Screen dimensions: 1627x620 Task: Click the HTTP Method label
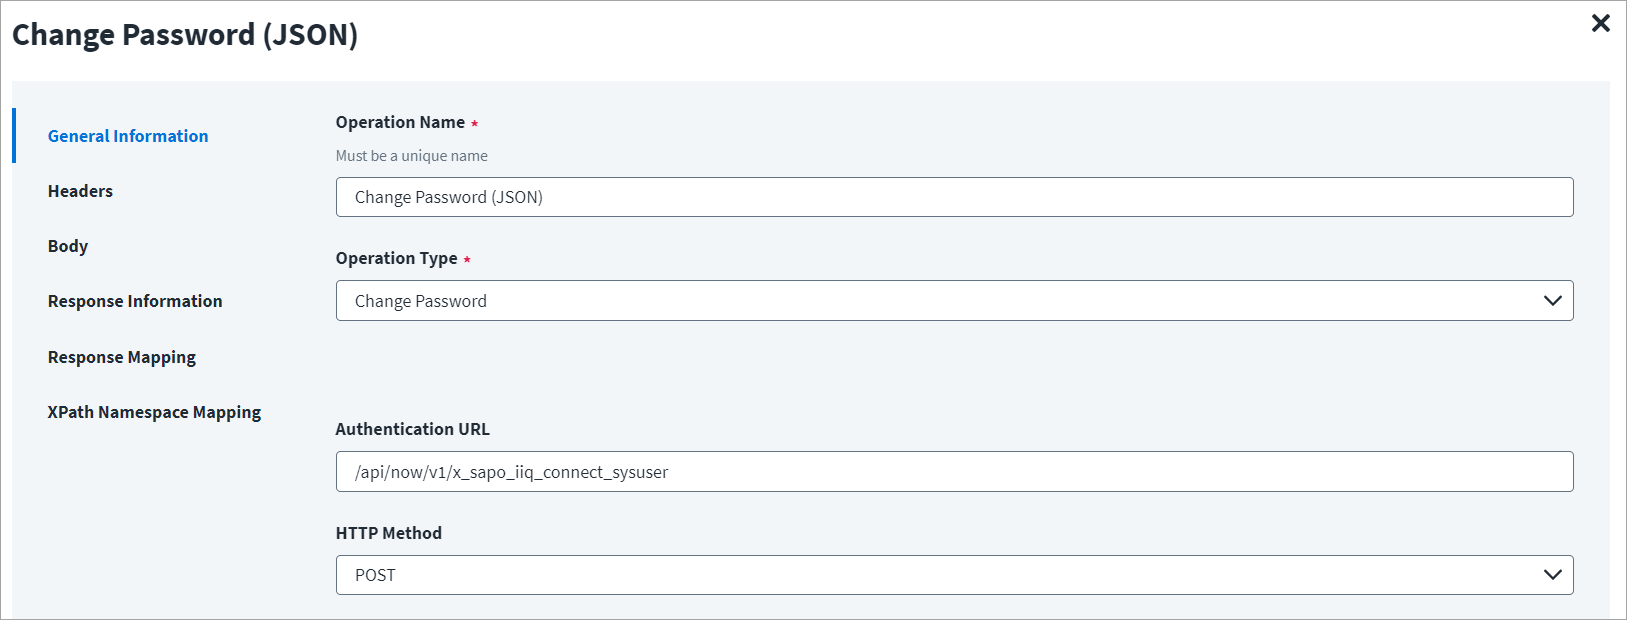tap(388, 533)
